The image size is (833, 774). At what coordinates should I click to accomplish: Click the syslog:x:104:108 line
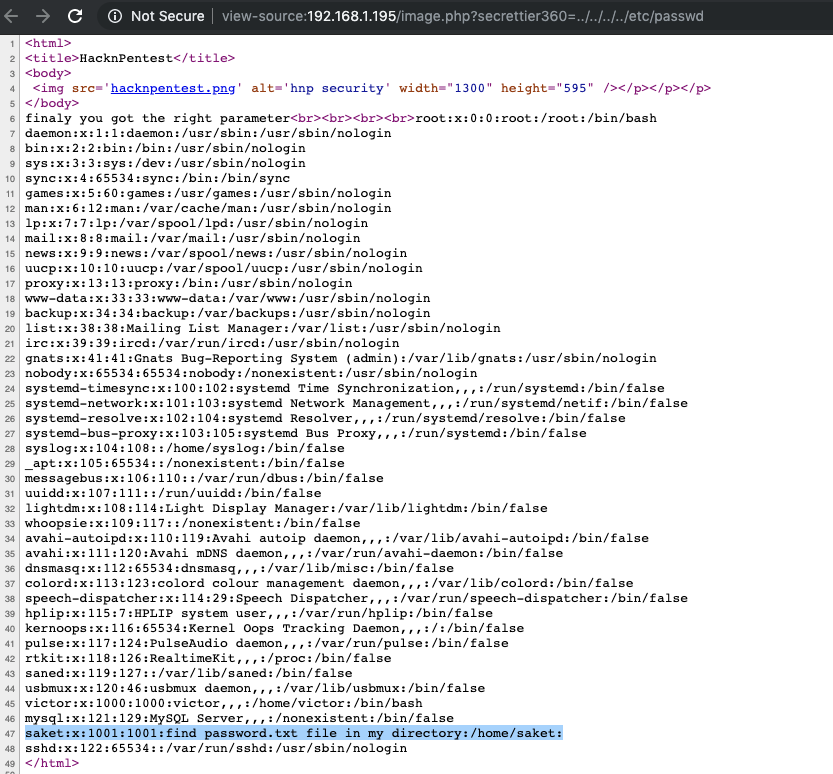coord(184,448)
